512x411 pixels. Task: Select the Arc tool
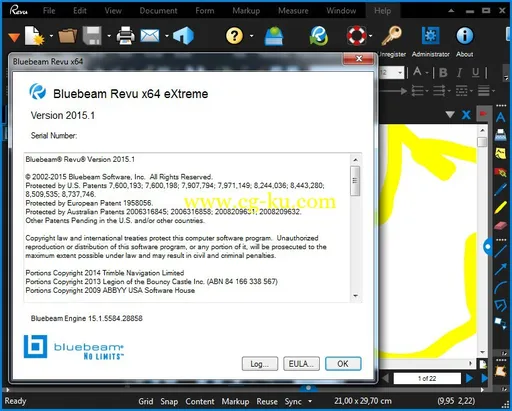point(501,287)
